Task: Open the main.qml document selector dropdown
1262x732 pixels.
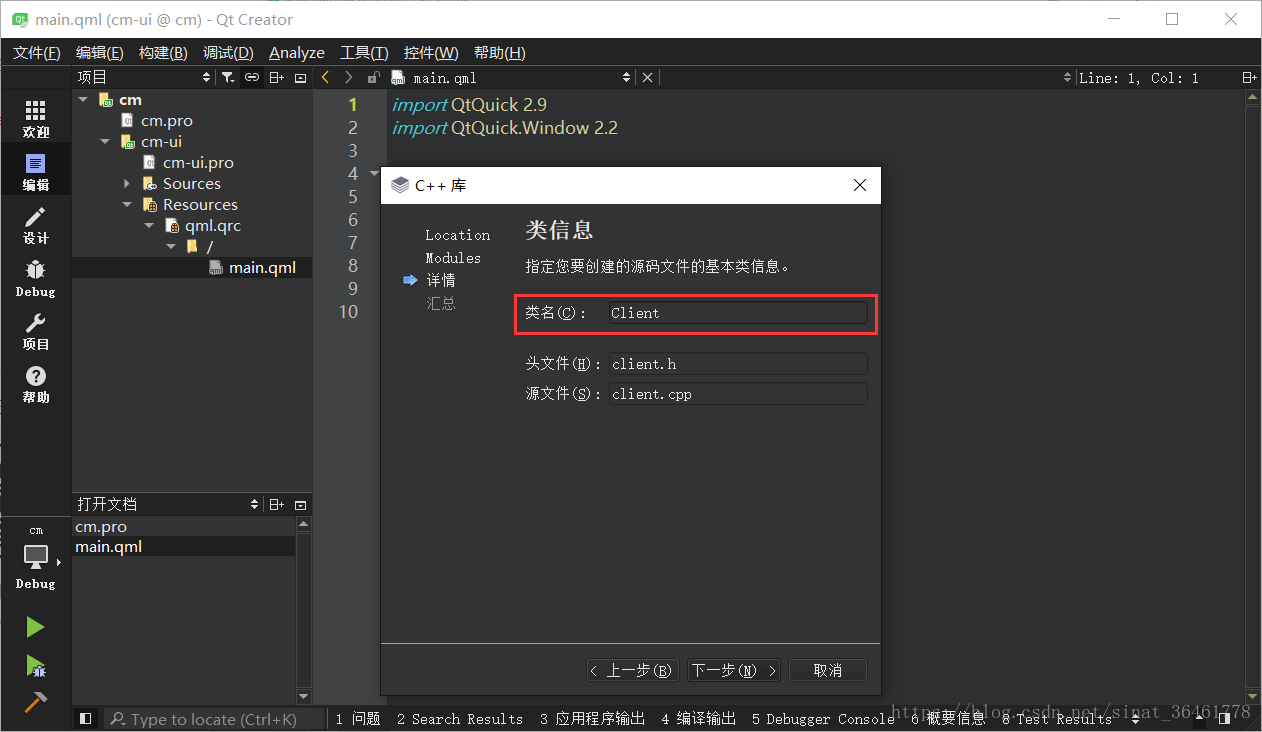Action: point(627,77)
